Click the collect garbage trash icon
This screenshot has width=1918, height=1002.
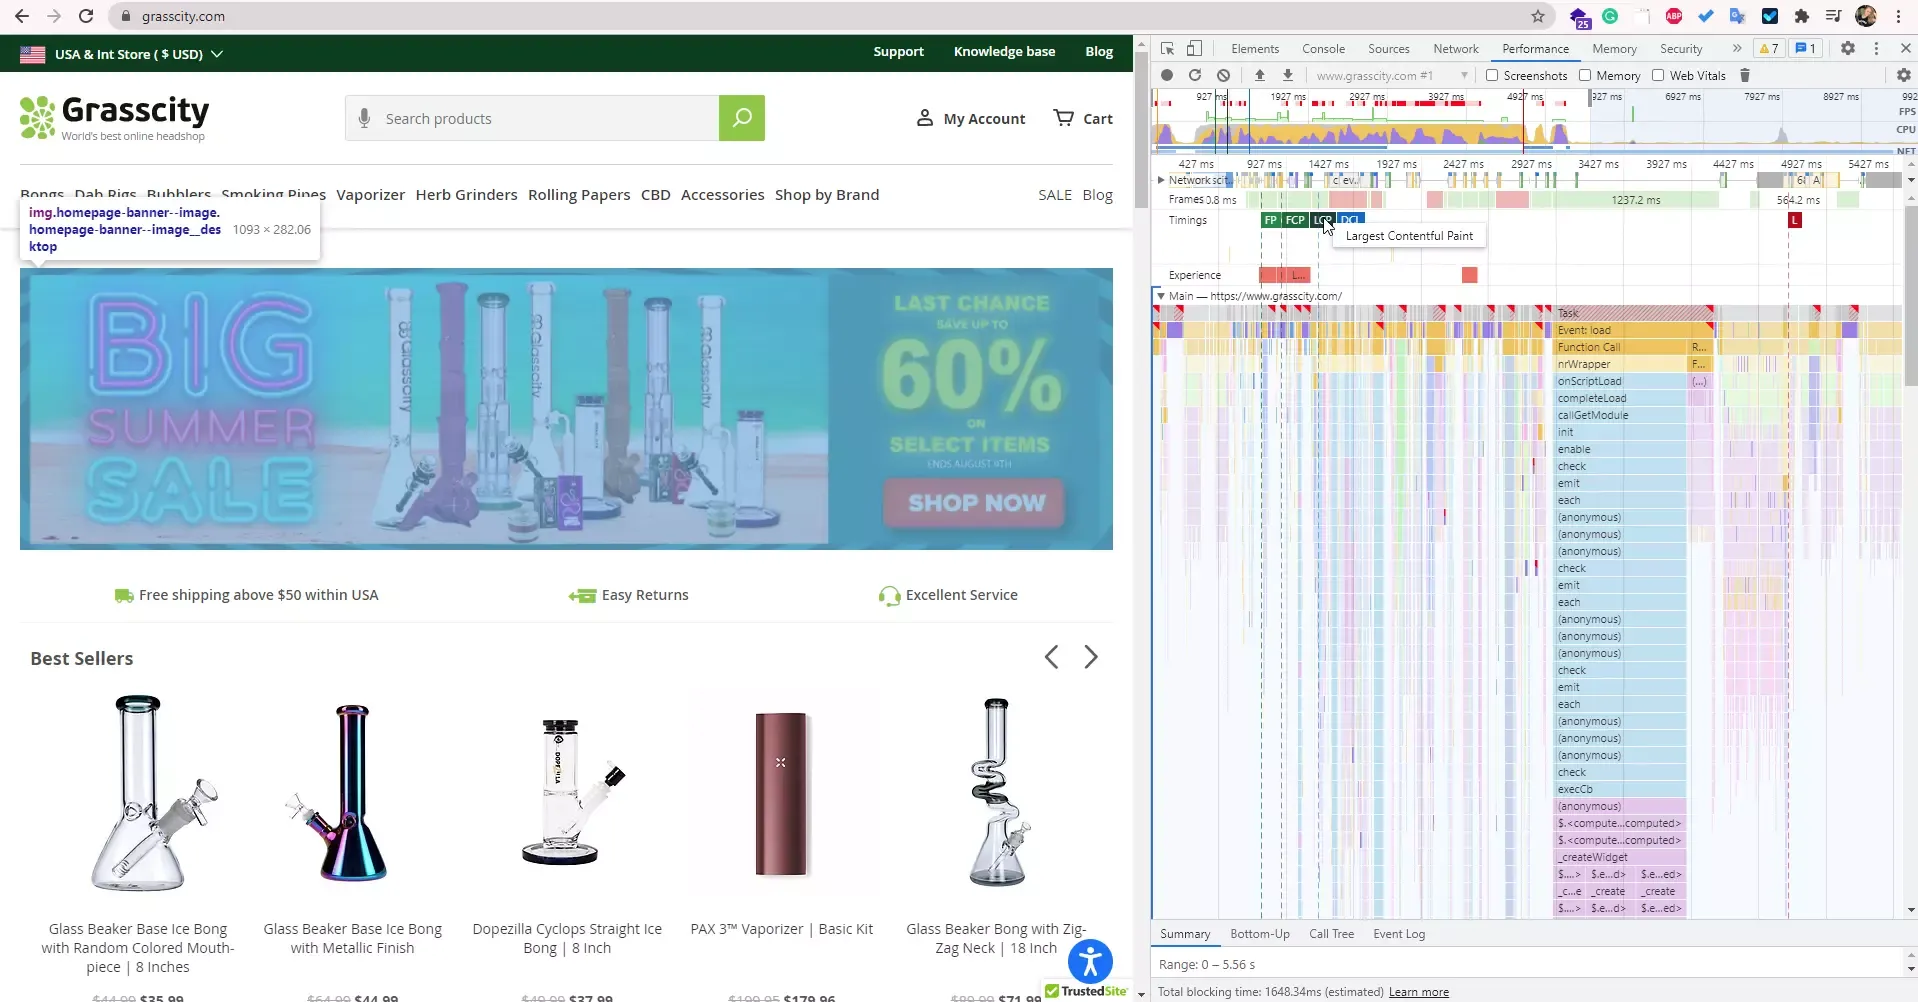[1745, 75]
